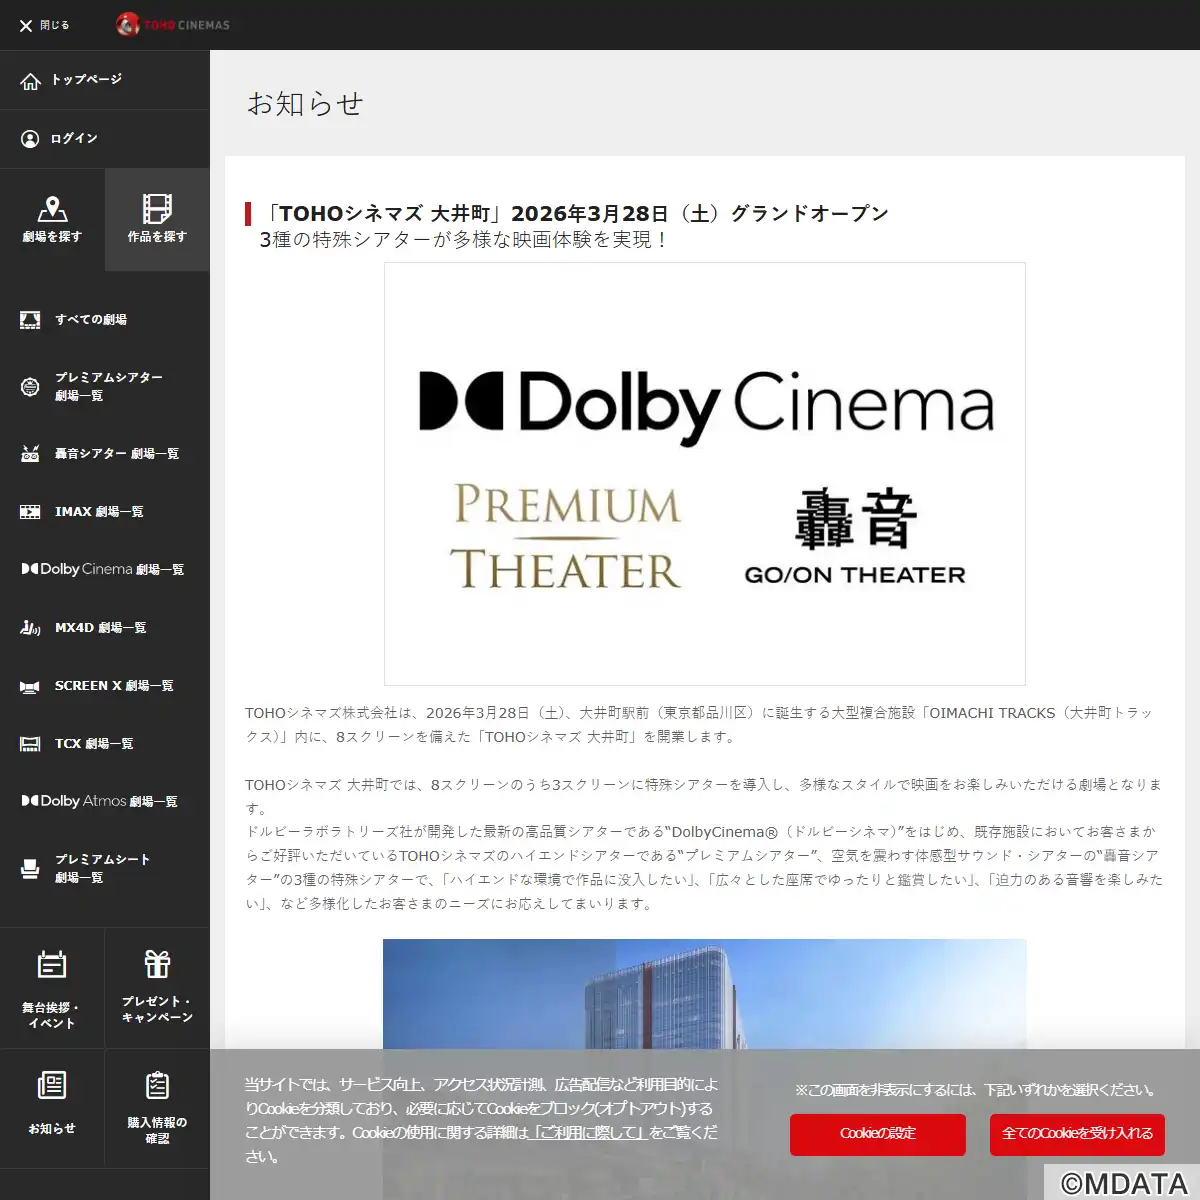This screenshot has width=1200, height=1200.
Task: Click the Dolby Cinema announcement image
Action: click(704, 473)
